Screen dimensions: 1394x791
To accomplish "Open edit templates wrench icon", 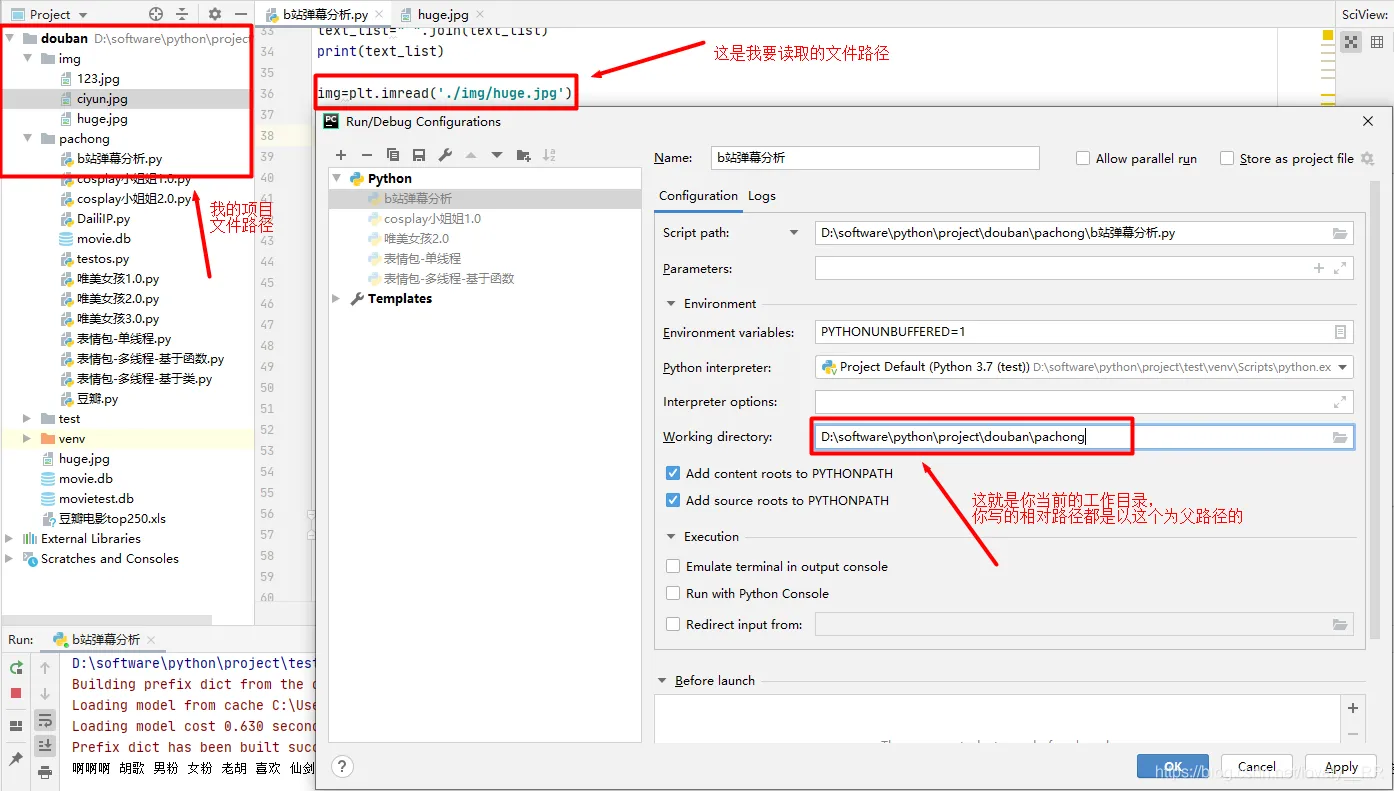I will point(445,155).
